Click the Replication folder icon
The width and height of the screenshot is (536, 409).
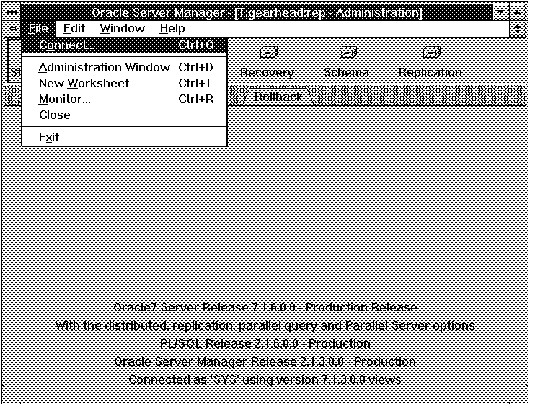click(x=431, y=53)
